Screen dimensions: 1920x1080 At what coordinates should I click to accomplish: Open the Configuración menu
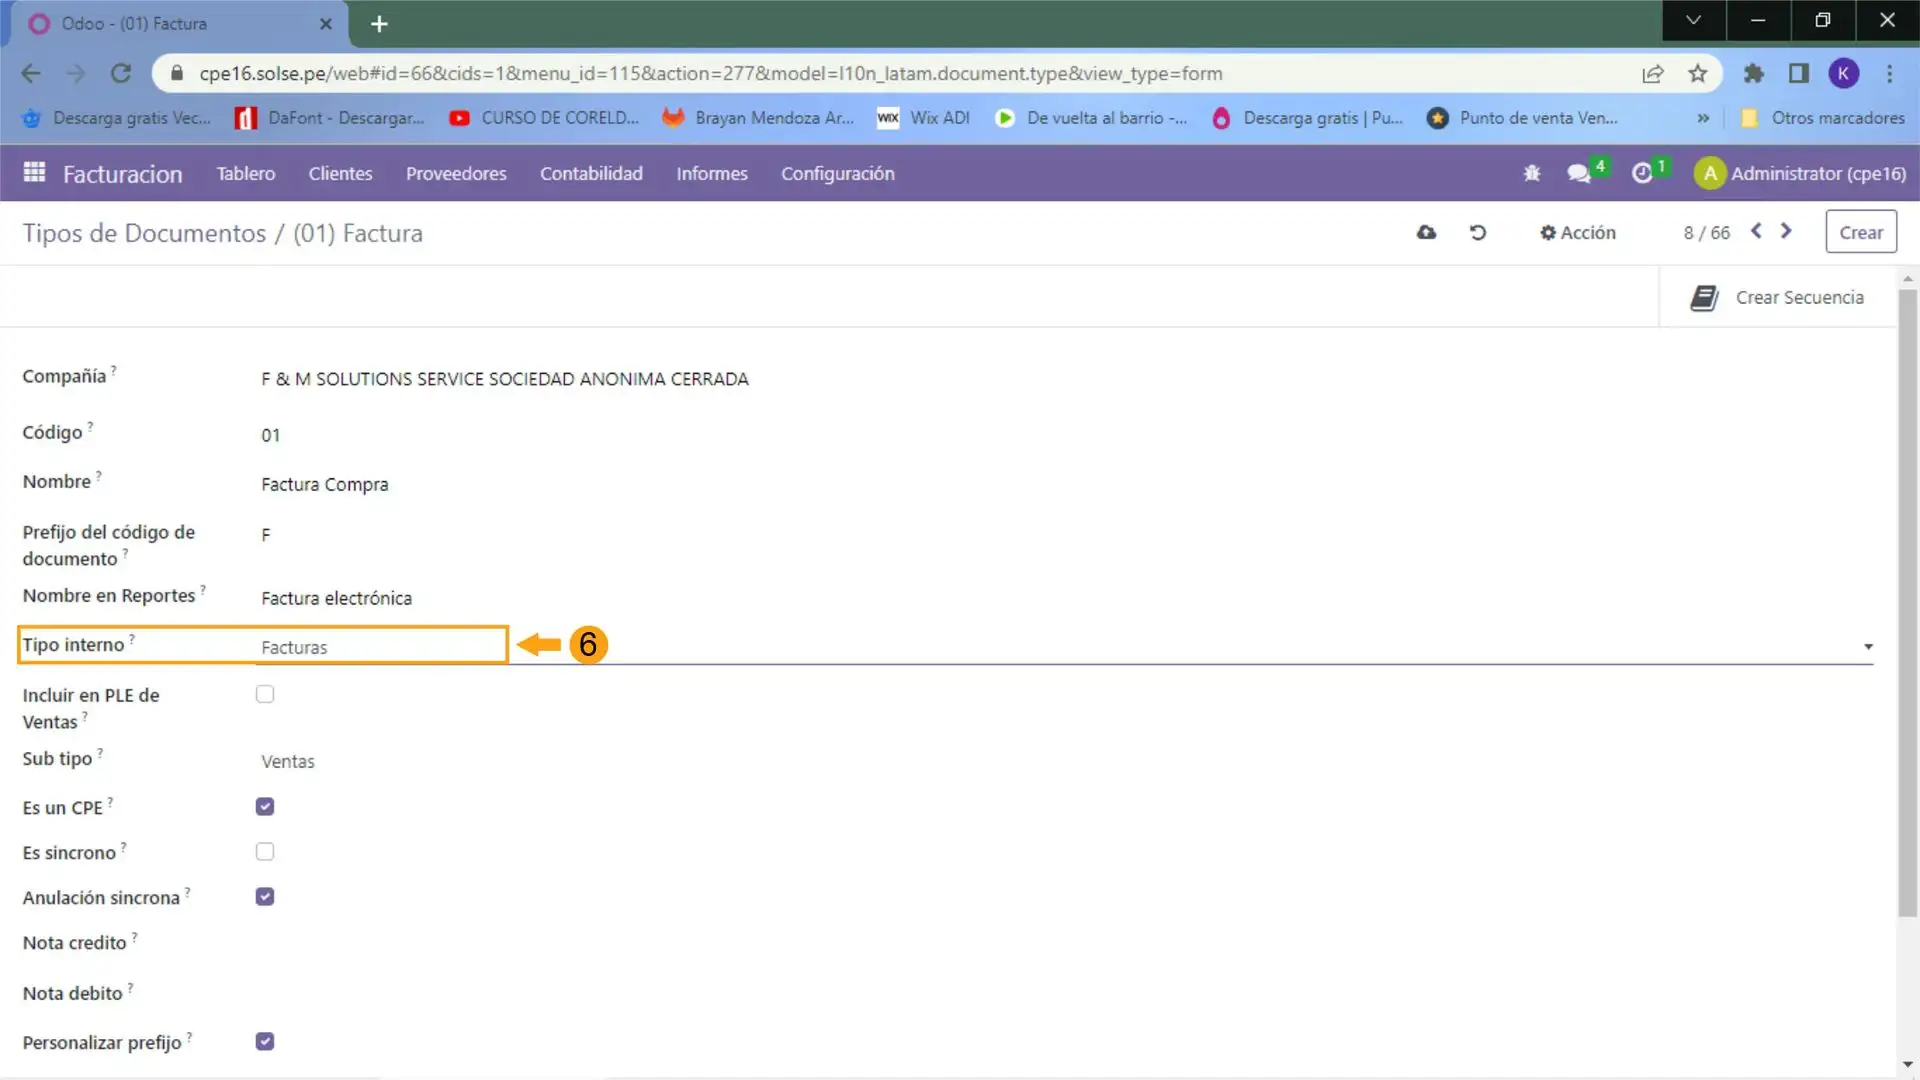838,174
